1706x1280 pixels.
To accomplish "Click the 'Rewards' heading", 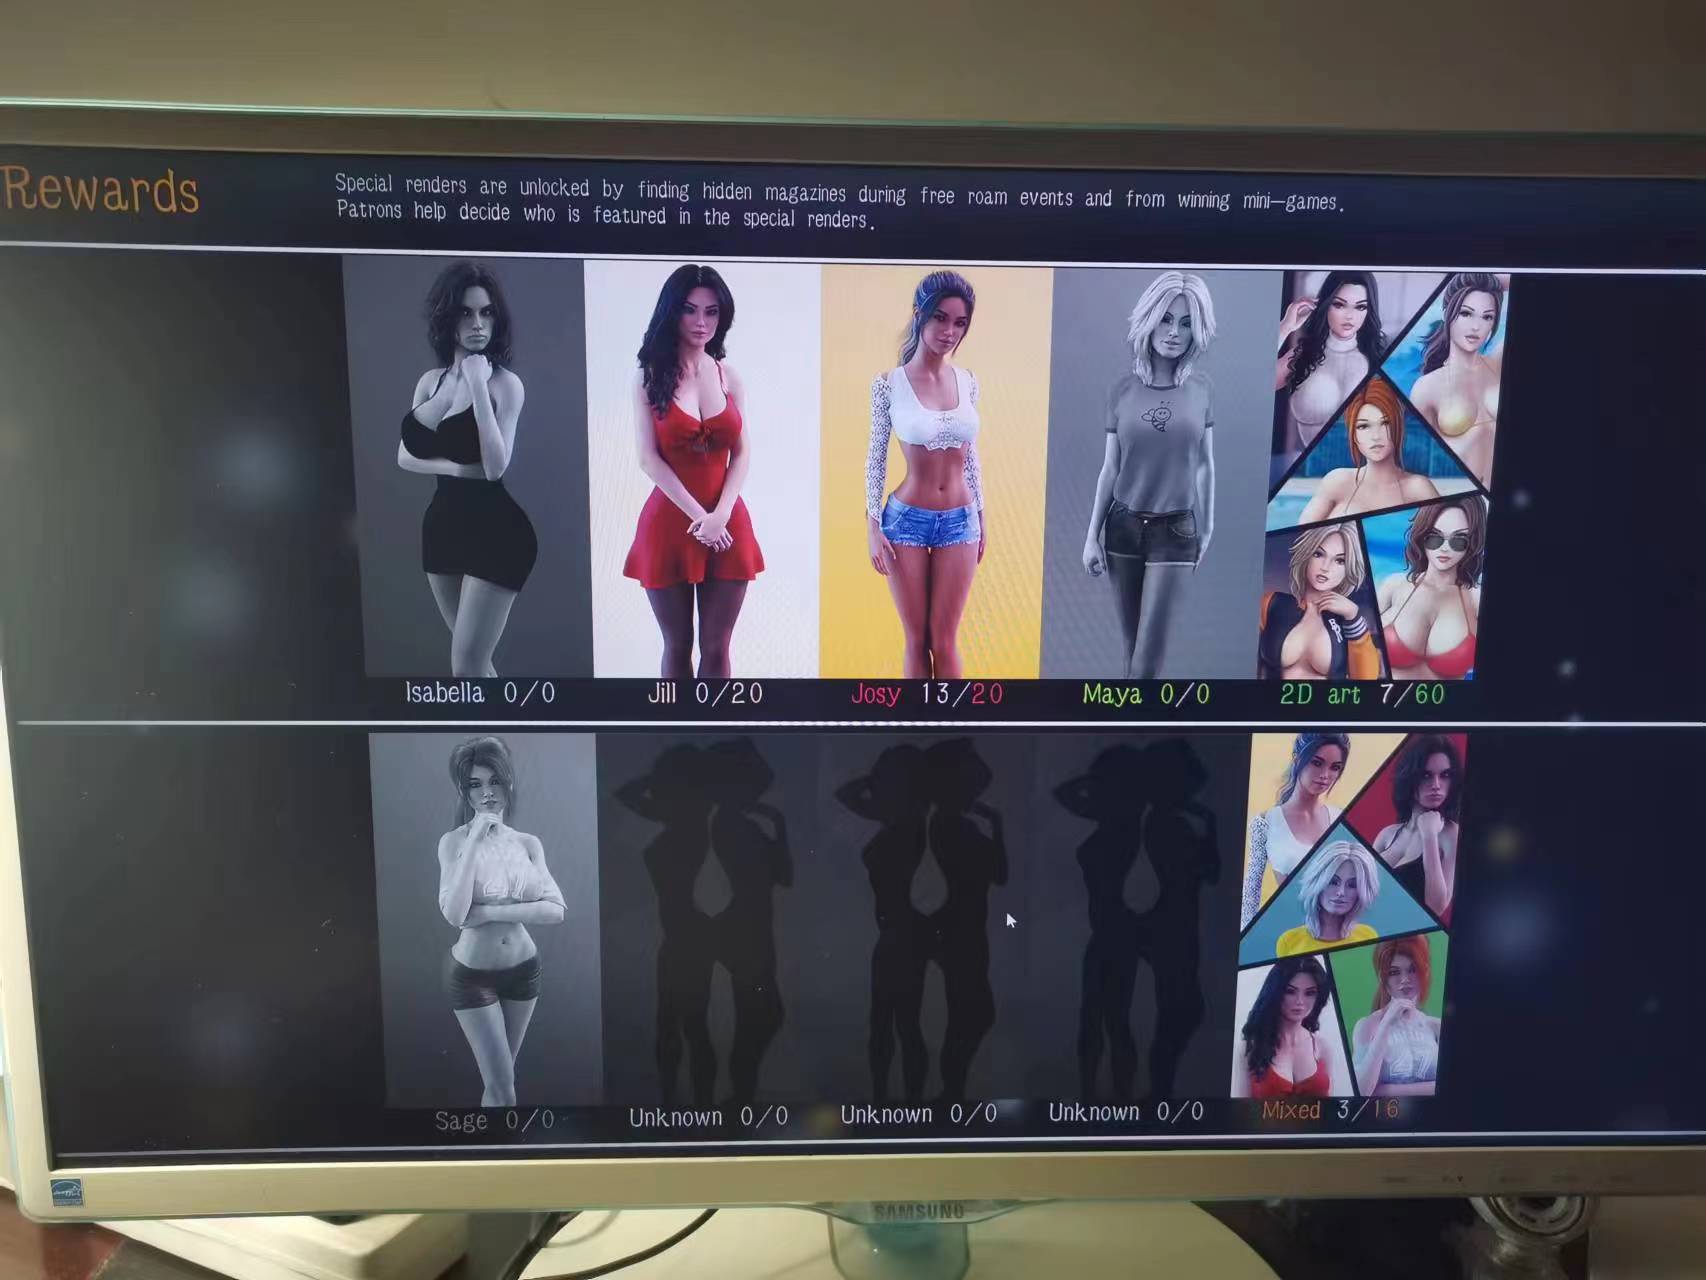I will (100, 190).
